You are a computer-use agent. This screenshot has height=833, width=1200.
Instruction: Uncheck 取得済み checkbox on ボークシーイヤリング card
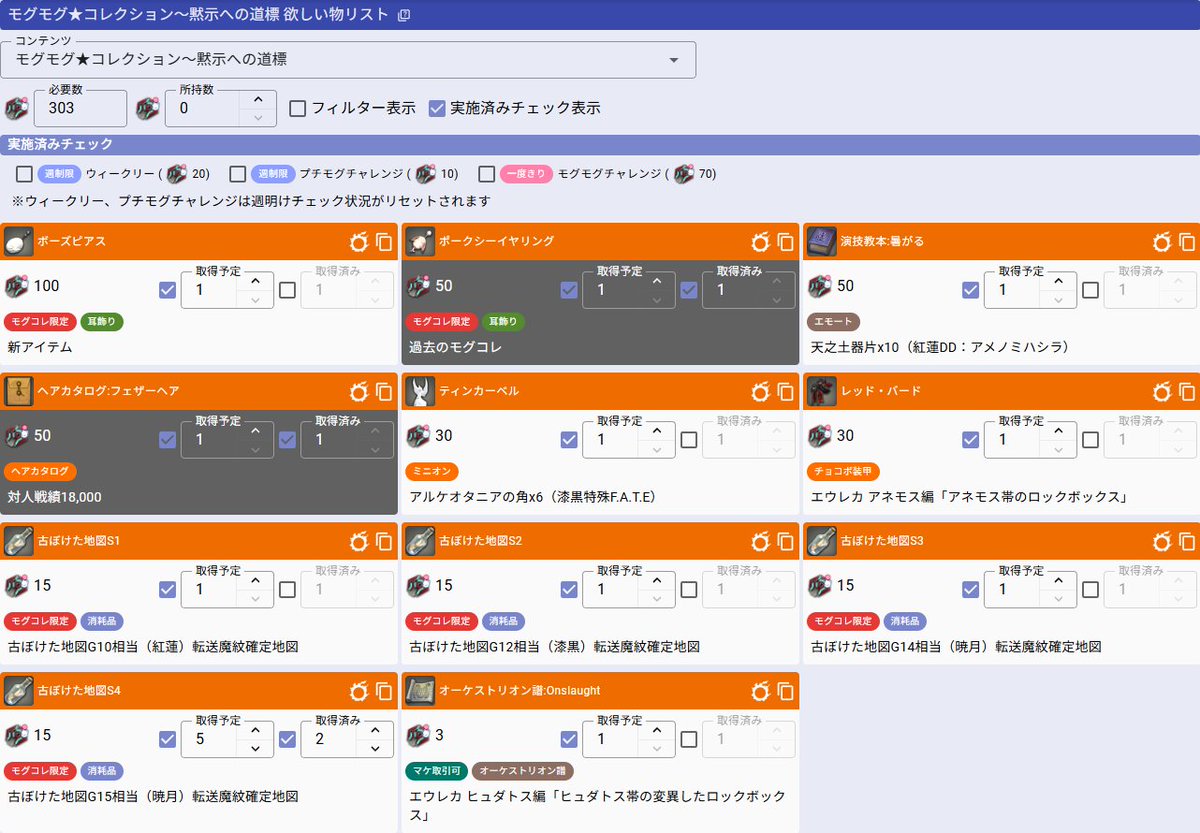tap(689, 290)
